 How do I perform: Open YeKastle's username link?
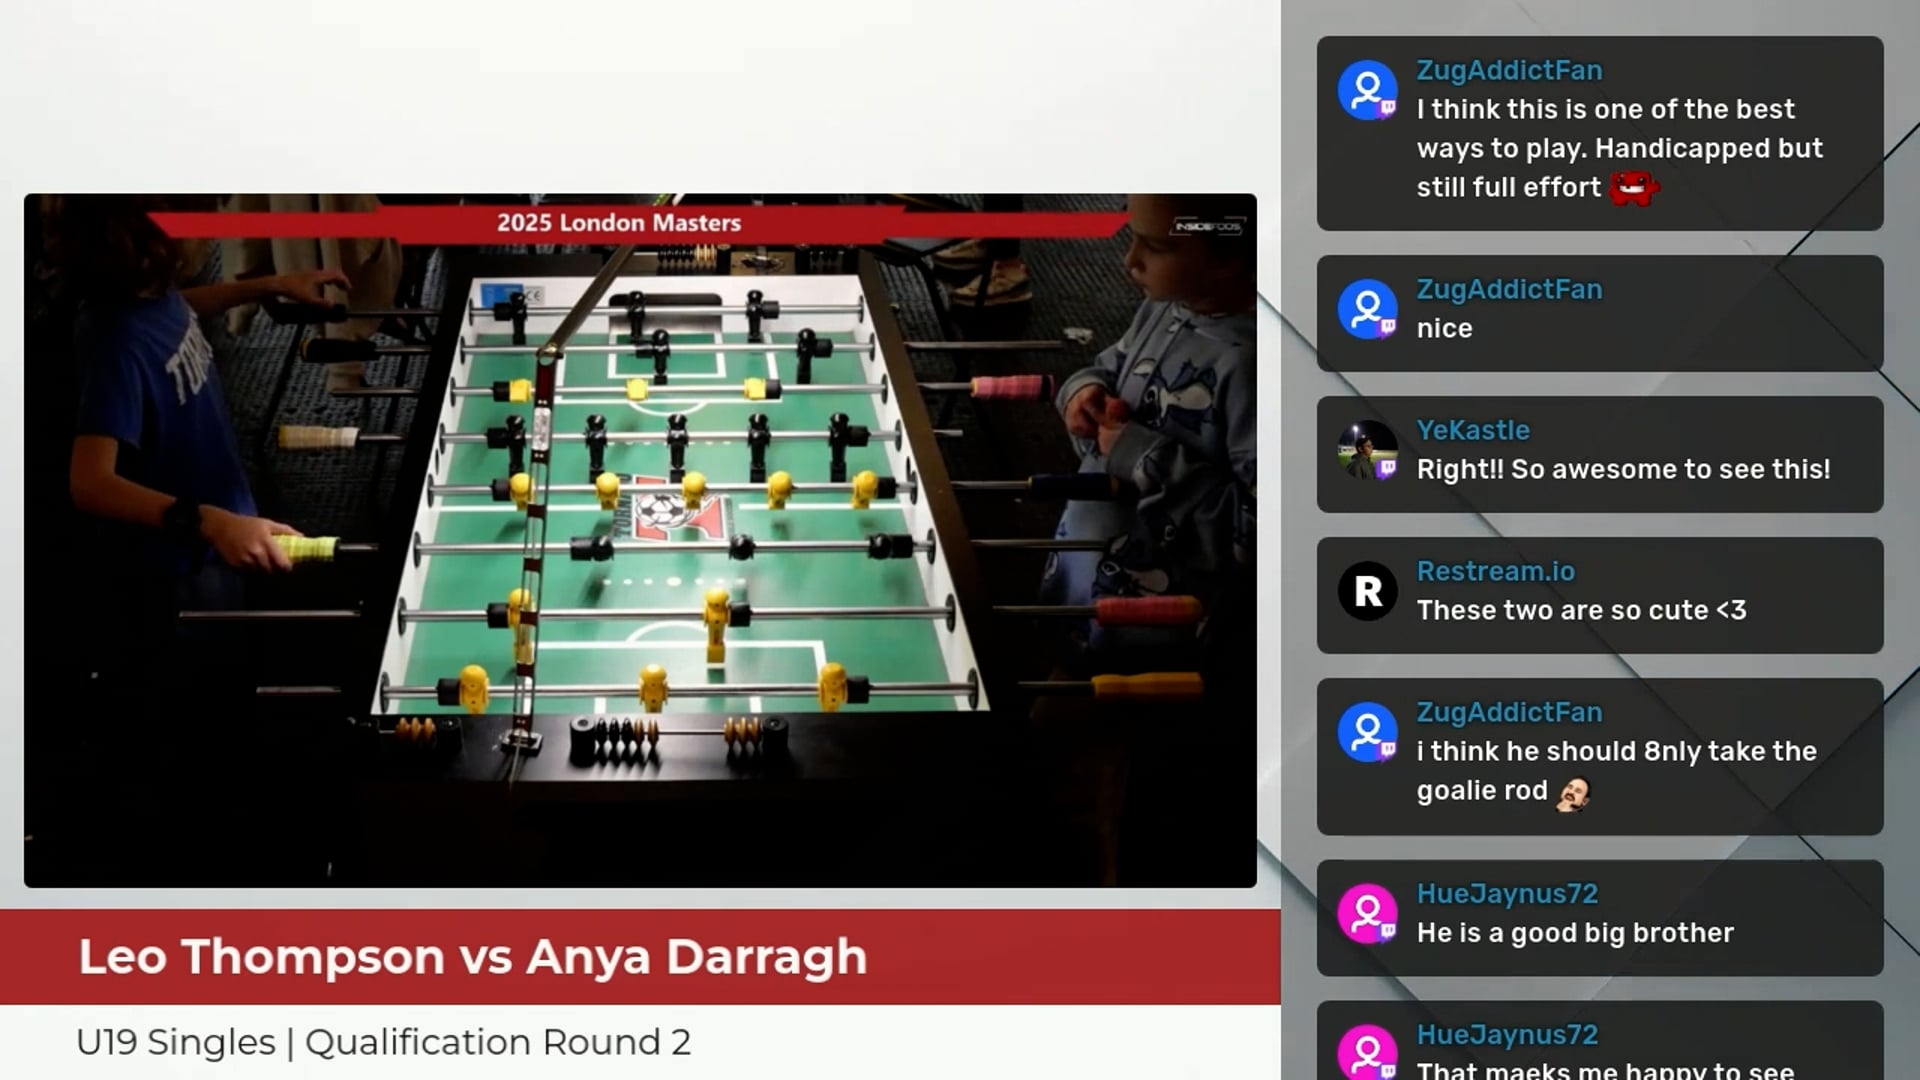1473,430
